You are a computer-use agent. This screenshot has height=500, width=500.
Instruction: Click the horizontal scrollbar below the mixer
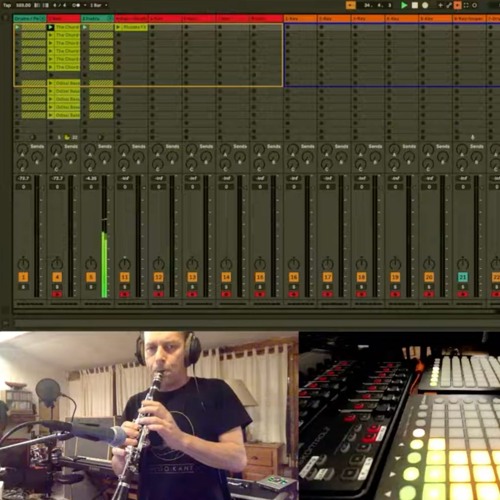[255, 311]
